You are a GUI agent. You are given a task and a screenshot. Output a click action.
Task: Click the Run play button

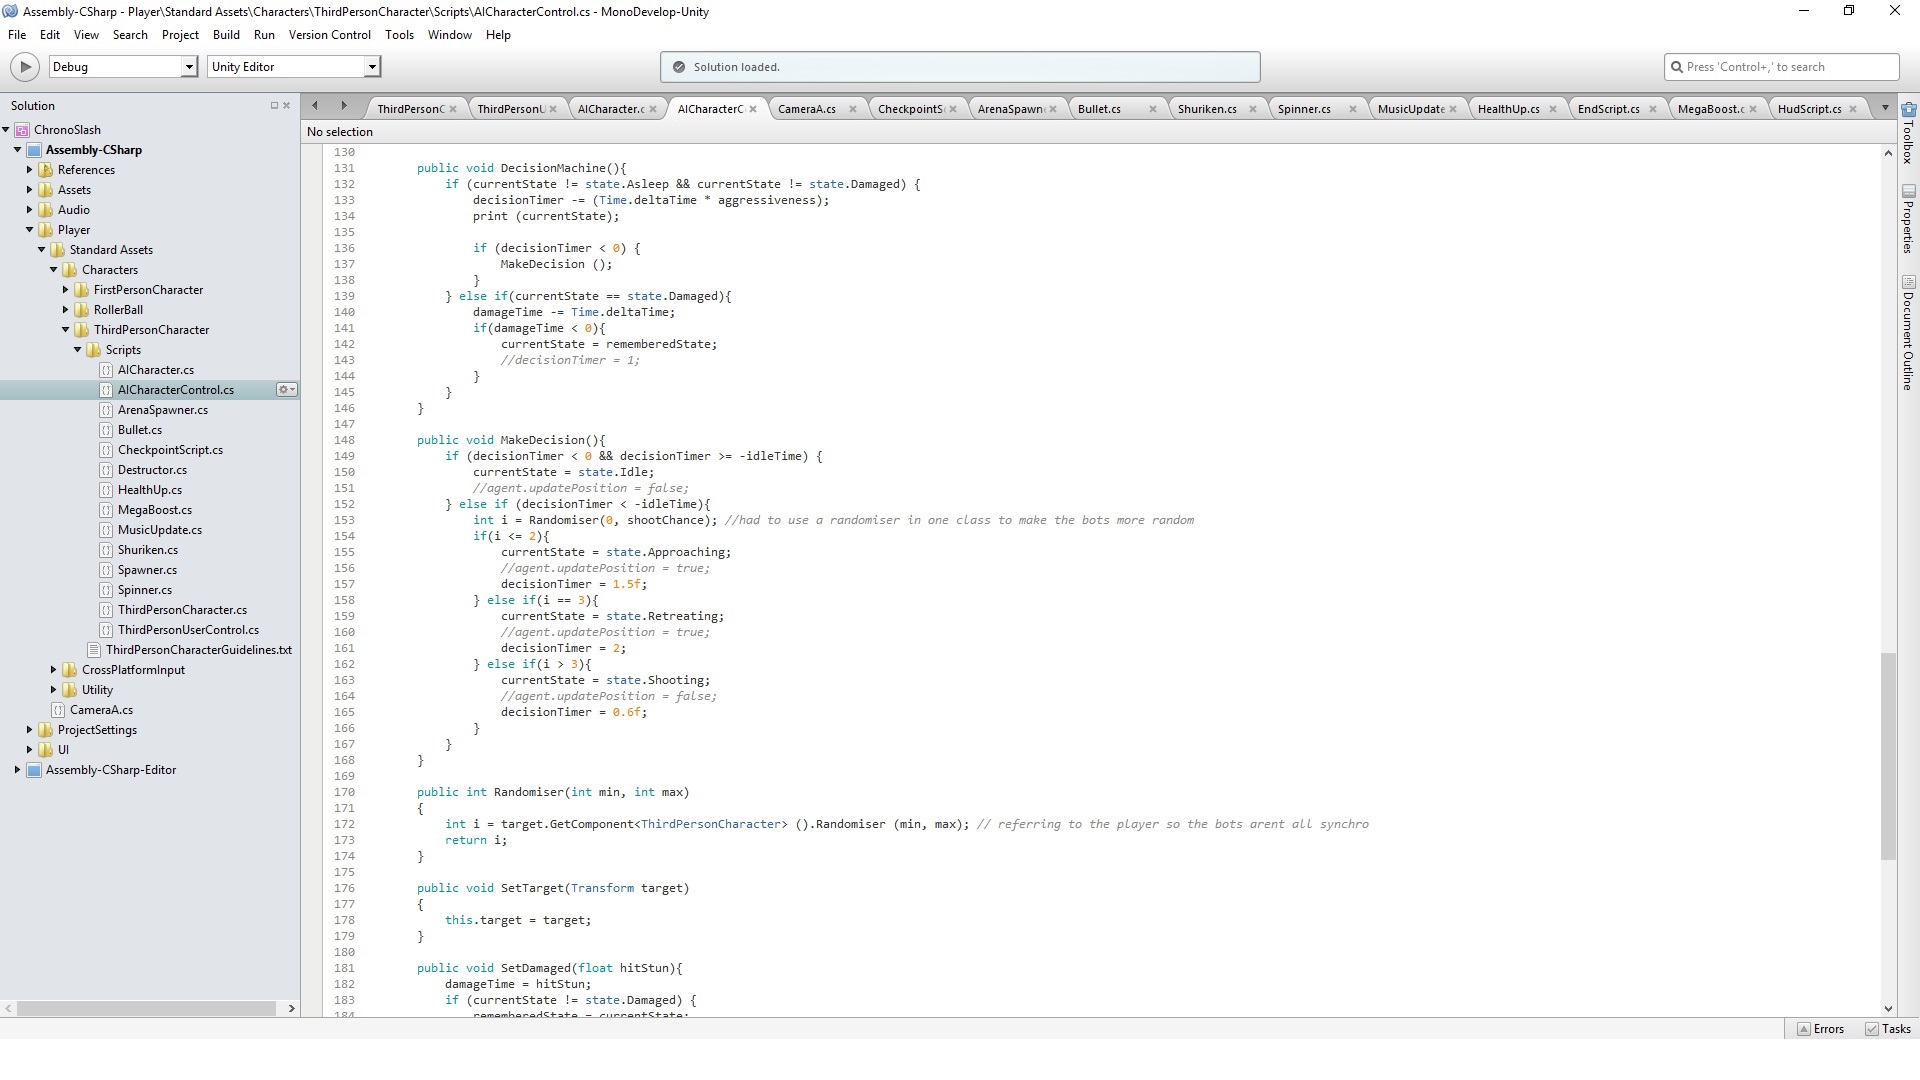(24, 67)
